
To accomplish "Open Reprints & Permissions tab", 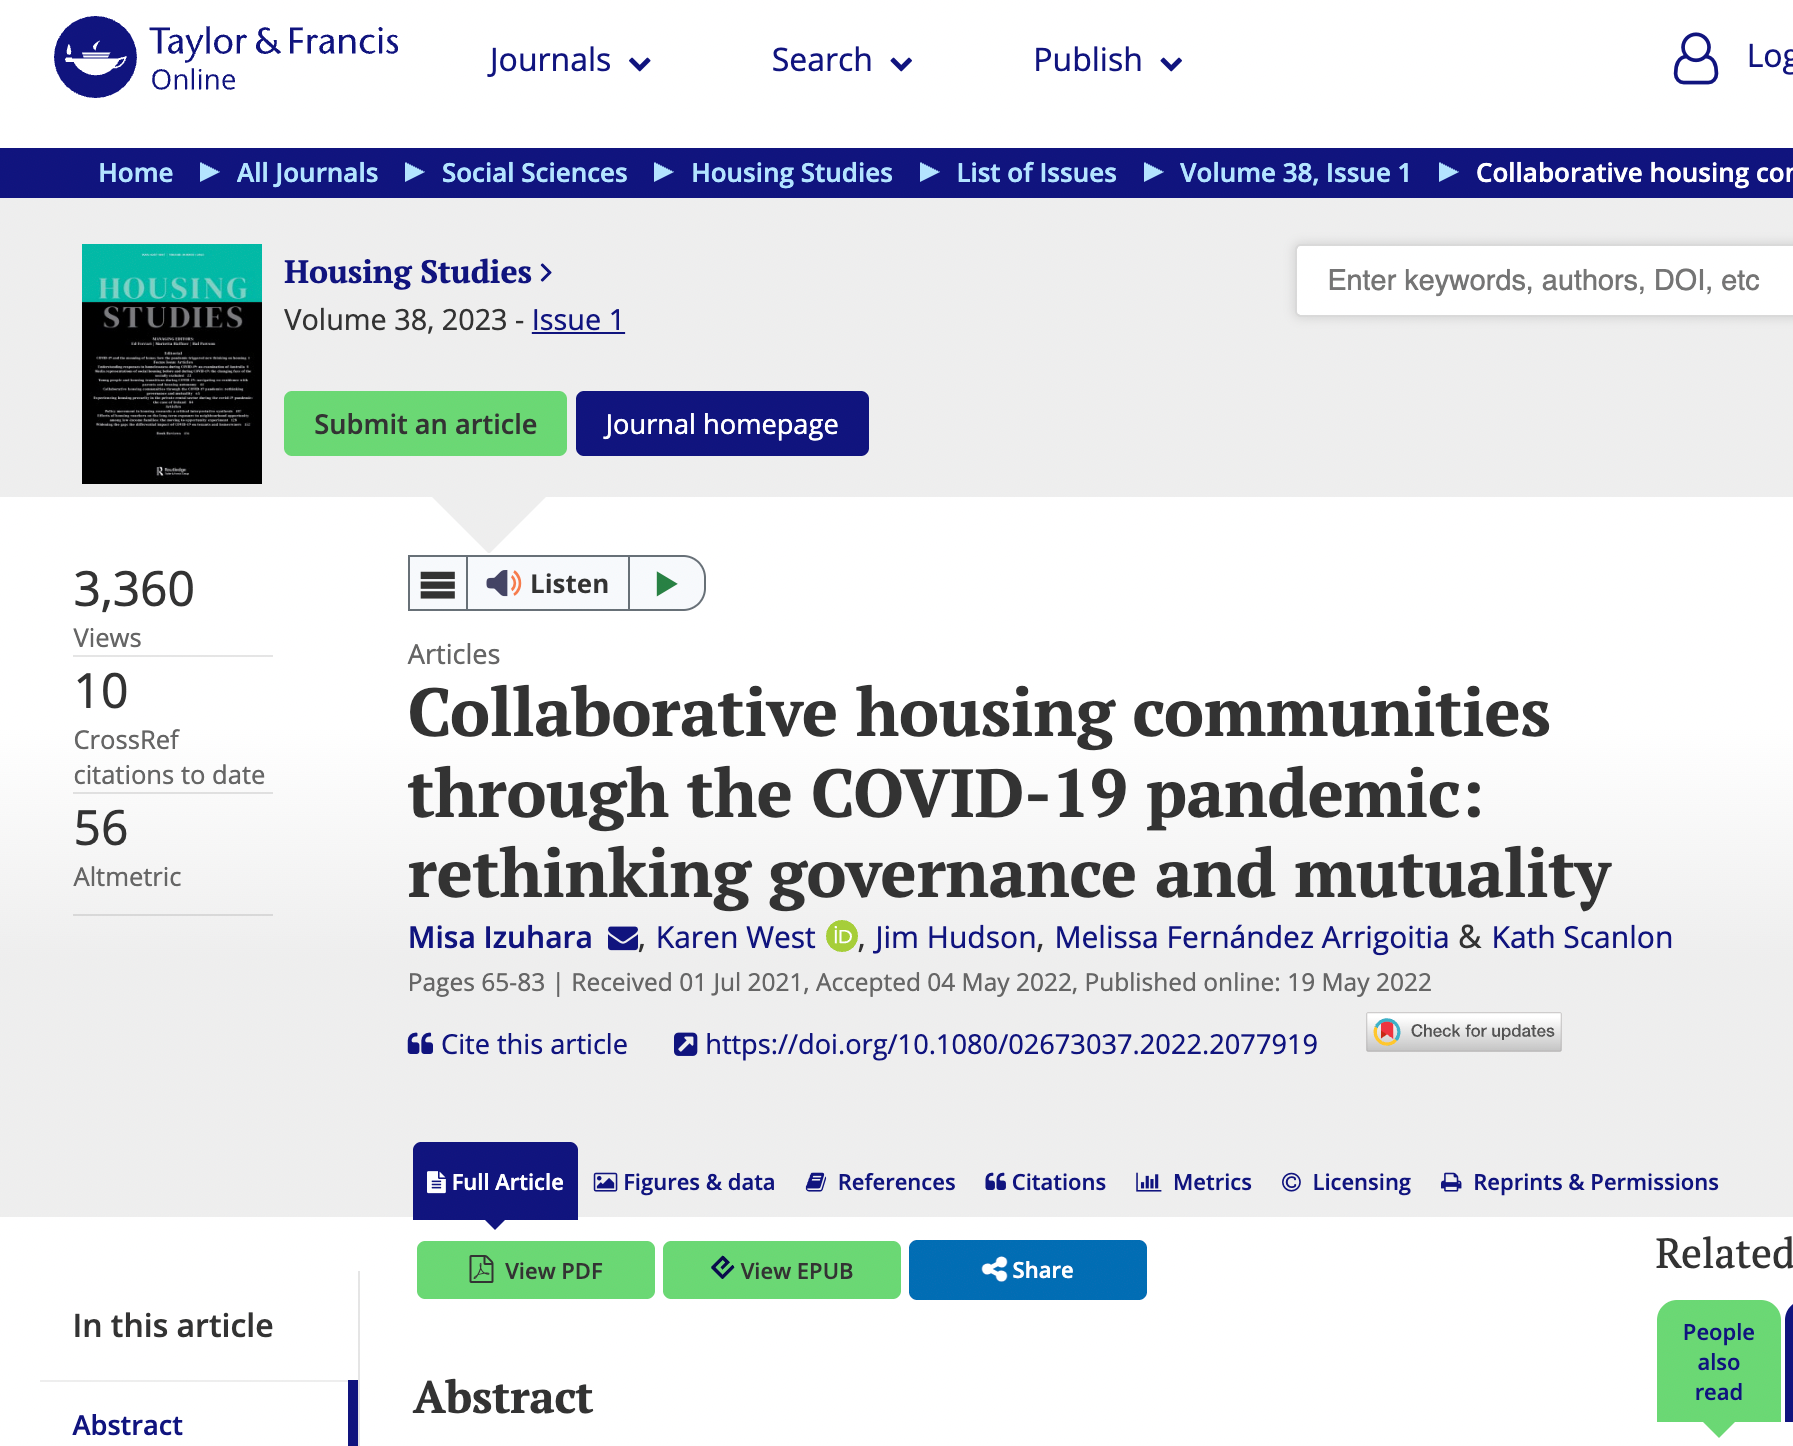I will point(1580,1182).
